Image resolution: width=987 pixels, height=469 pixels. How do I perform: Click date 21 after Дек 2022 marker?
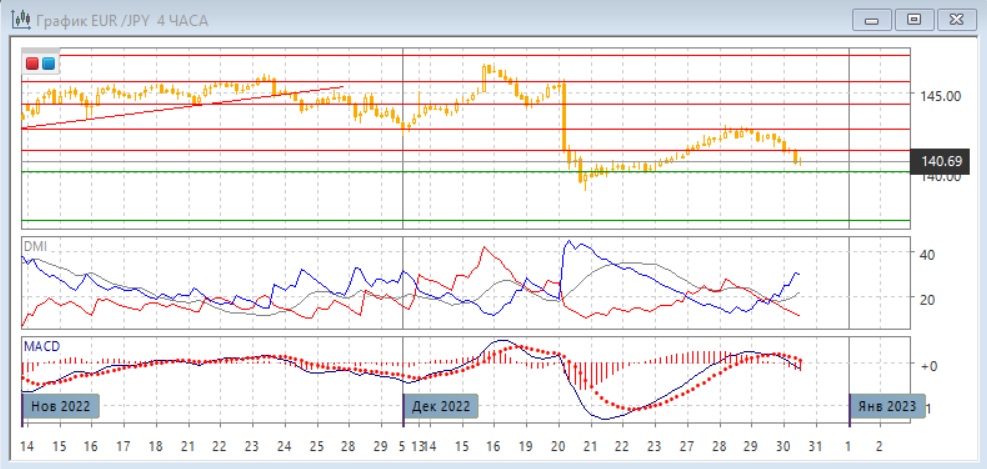590,444
